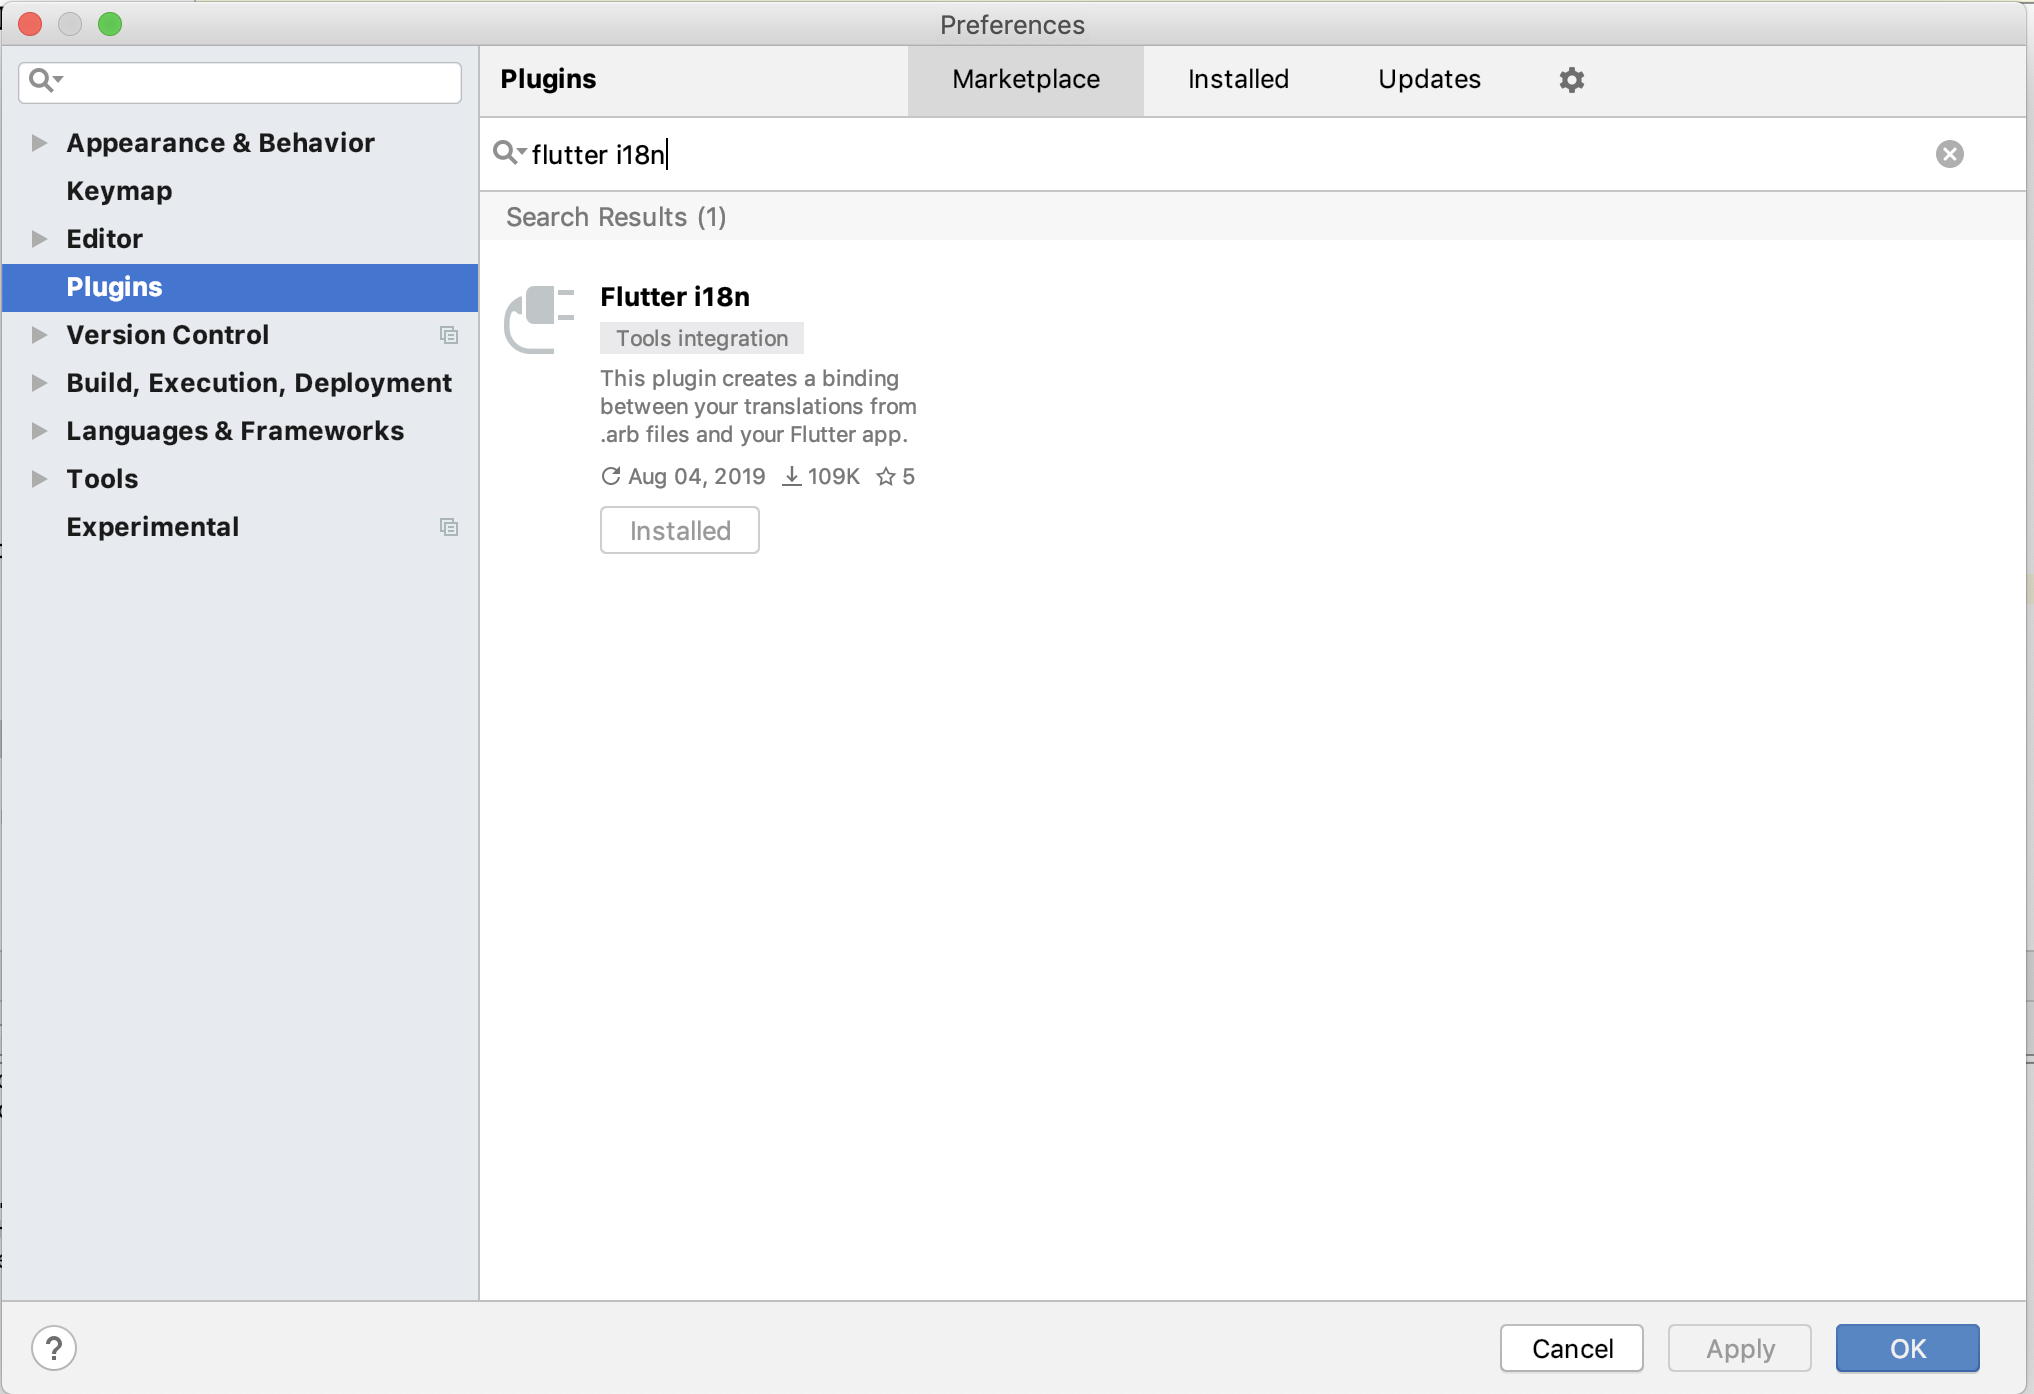Expand the Editor settings section

(x=39, y=239)
